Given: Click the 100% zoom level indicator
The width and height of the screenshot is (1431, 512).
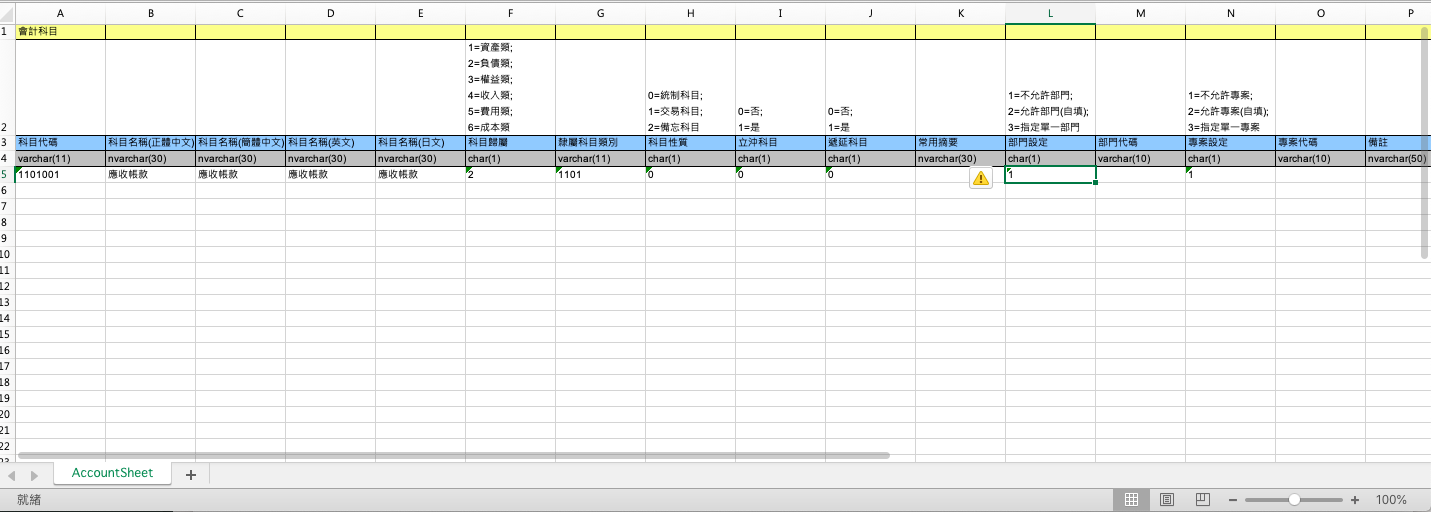Looking at the screenshot, I should tap(1391, 499).
